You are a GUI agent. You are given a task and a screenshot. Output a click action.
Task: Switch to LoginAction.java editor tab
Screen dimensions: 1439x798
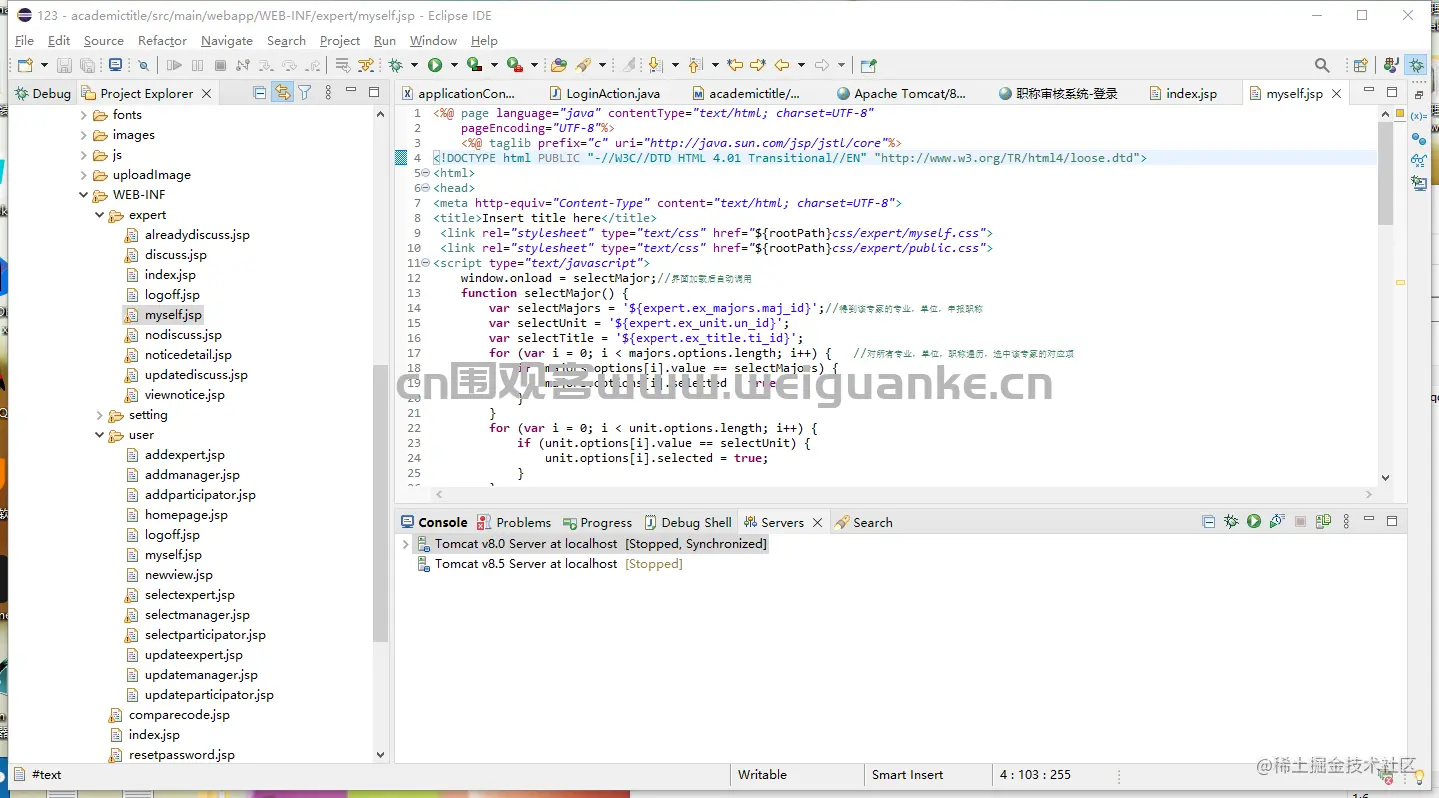[603, 93]
